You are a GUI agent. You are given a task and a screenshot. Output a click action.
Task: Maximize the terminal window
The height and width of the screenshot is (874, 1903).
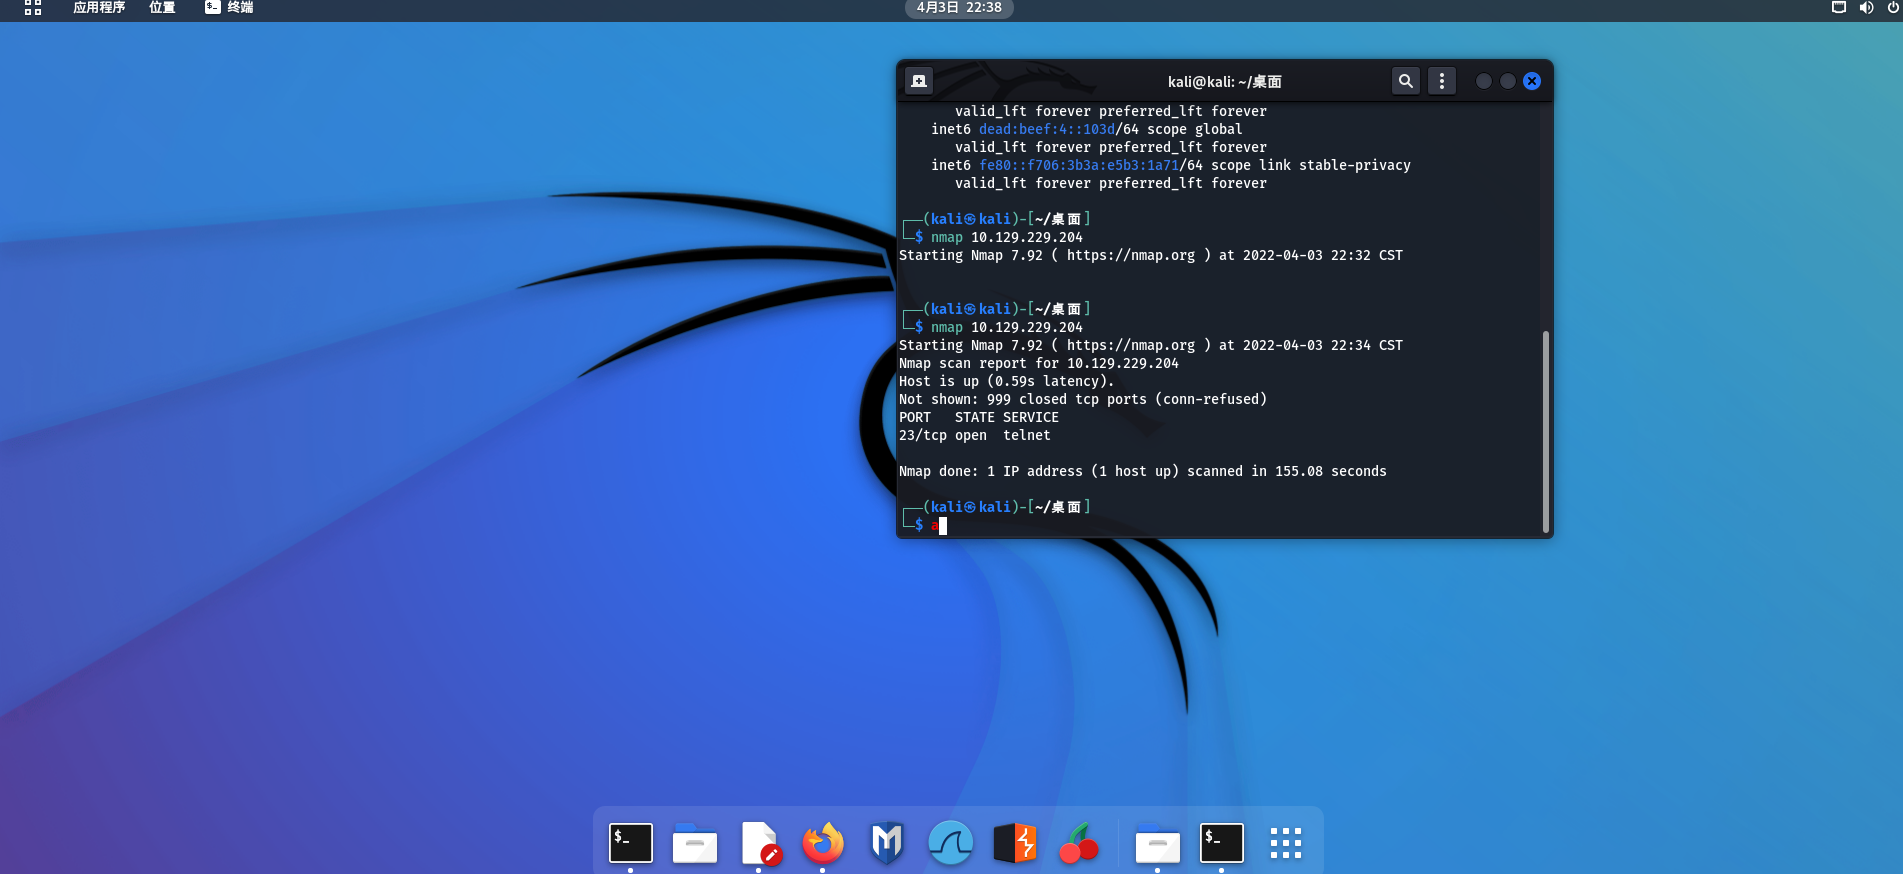(x=1508, y=81)
